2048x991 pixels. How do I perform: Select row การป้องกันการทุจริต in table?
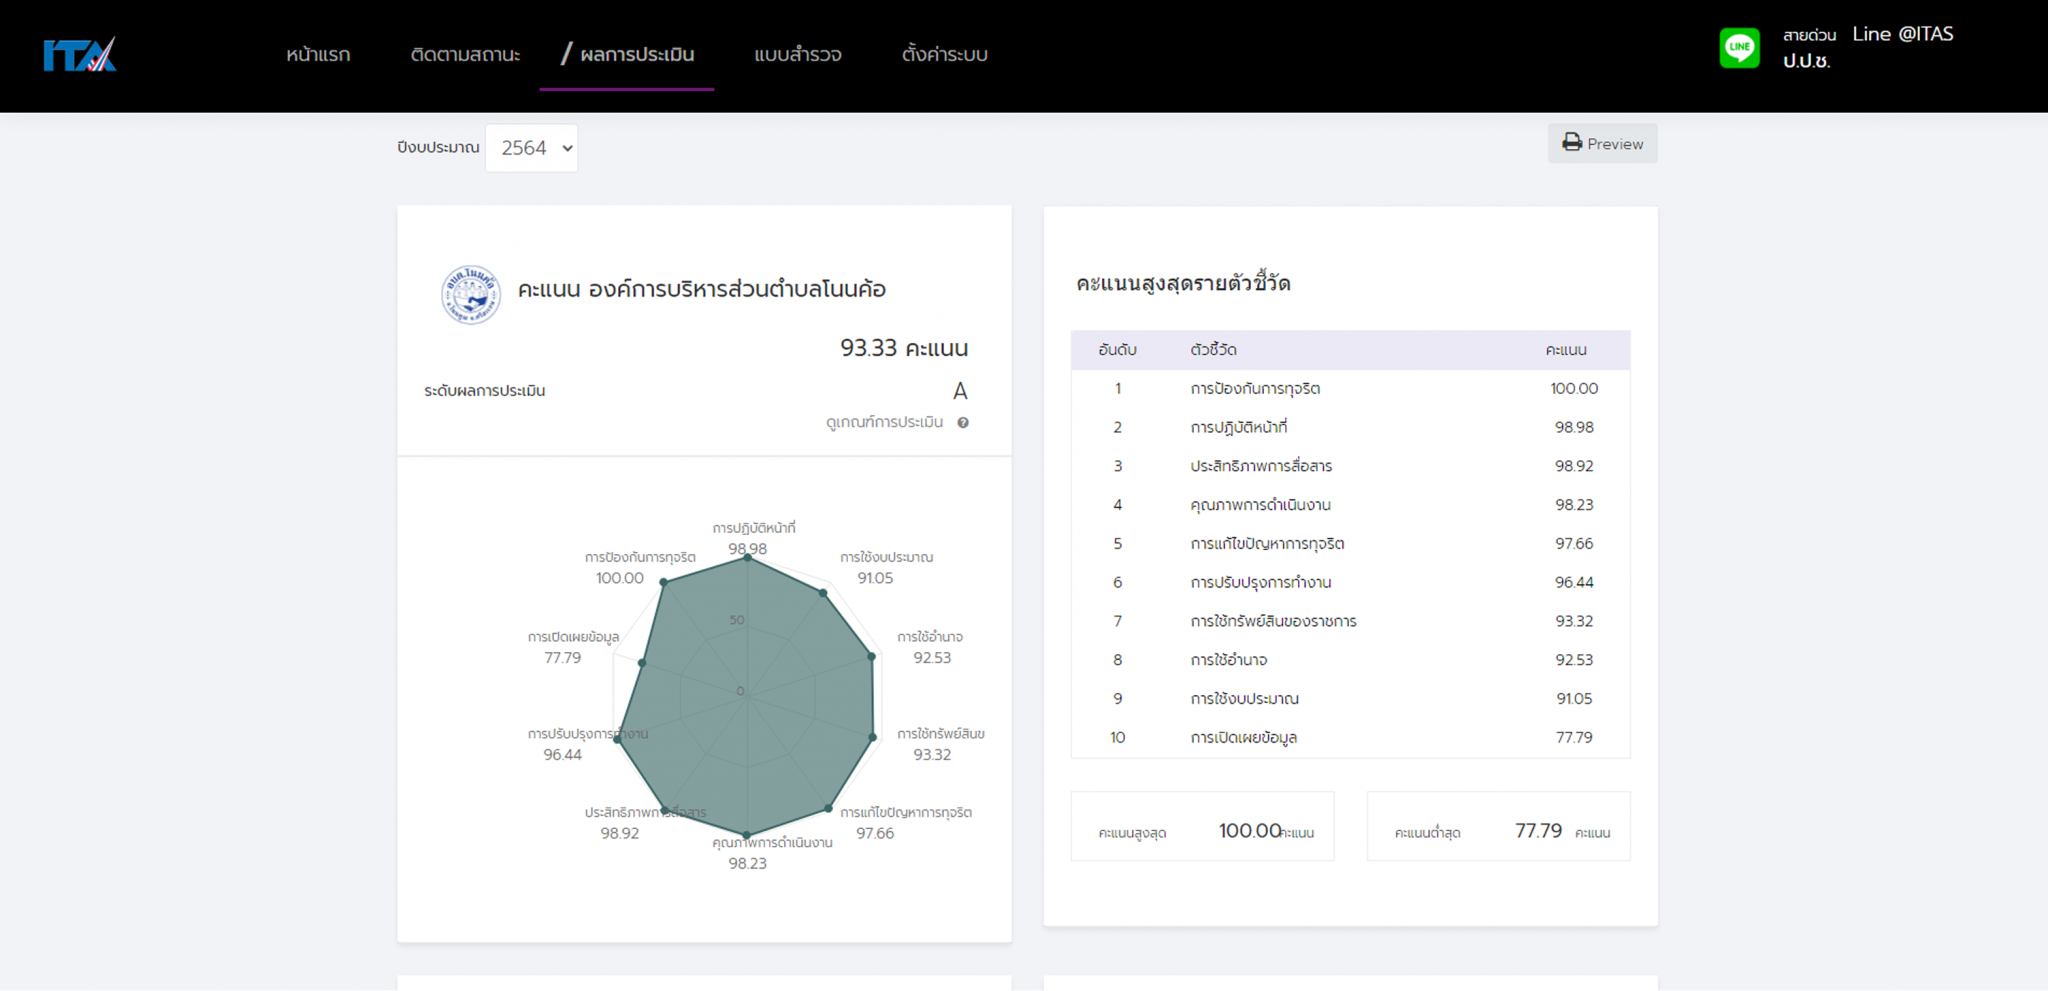[1350, 388]
